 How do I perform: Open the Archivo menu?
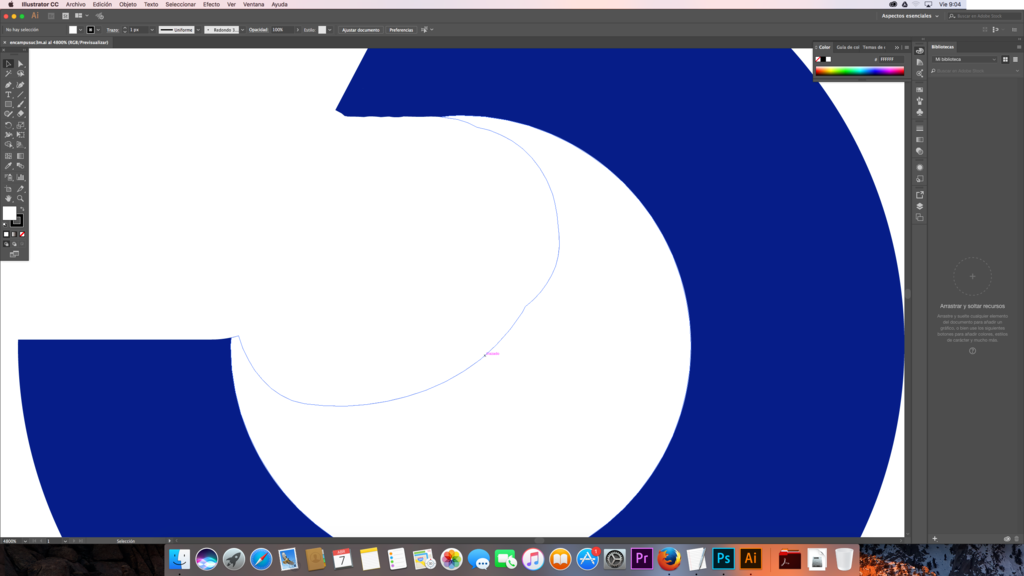coord(75,5)
